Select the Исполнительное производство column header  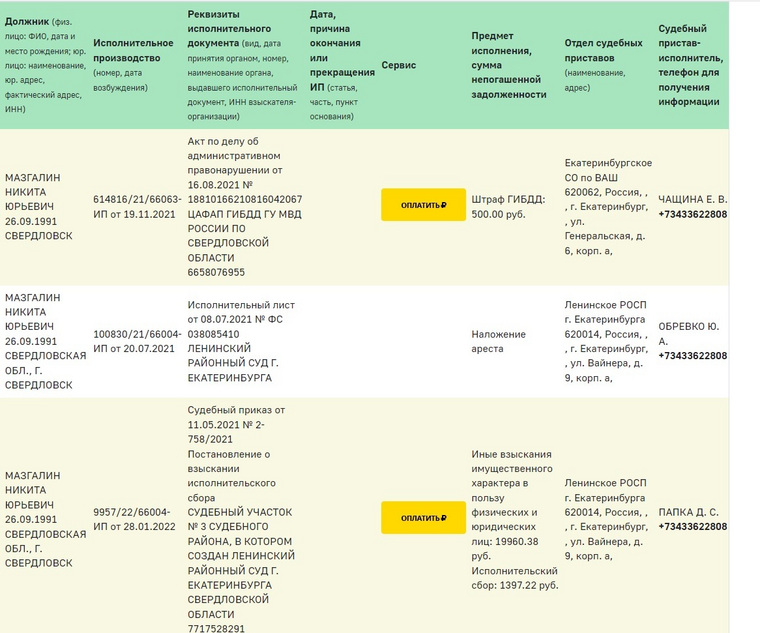pyautogui.click(x=133, y=65)
